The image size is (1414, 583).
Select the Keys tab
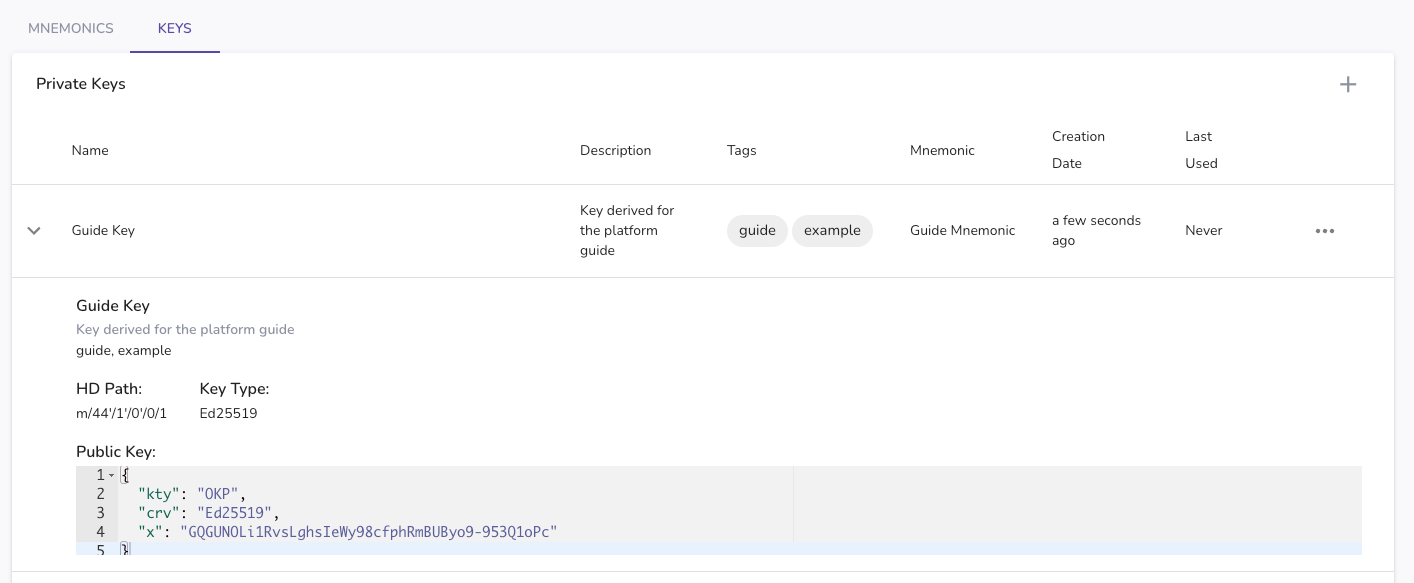coord(175,28)
